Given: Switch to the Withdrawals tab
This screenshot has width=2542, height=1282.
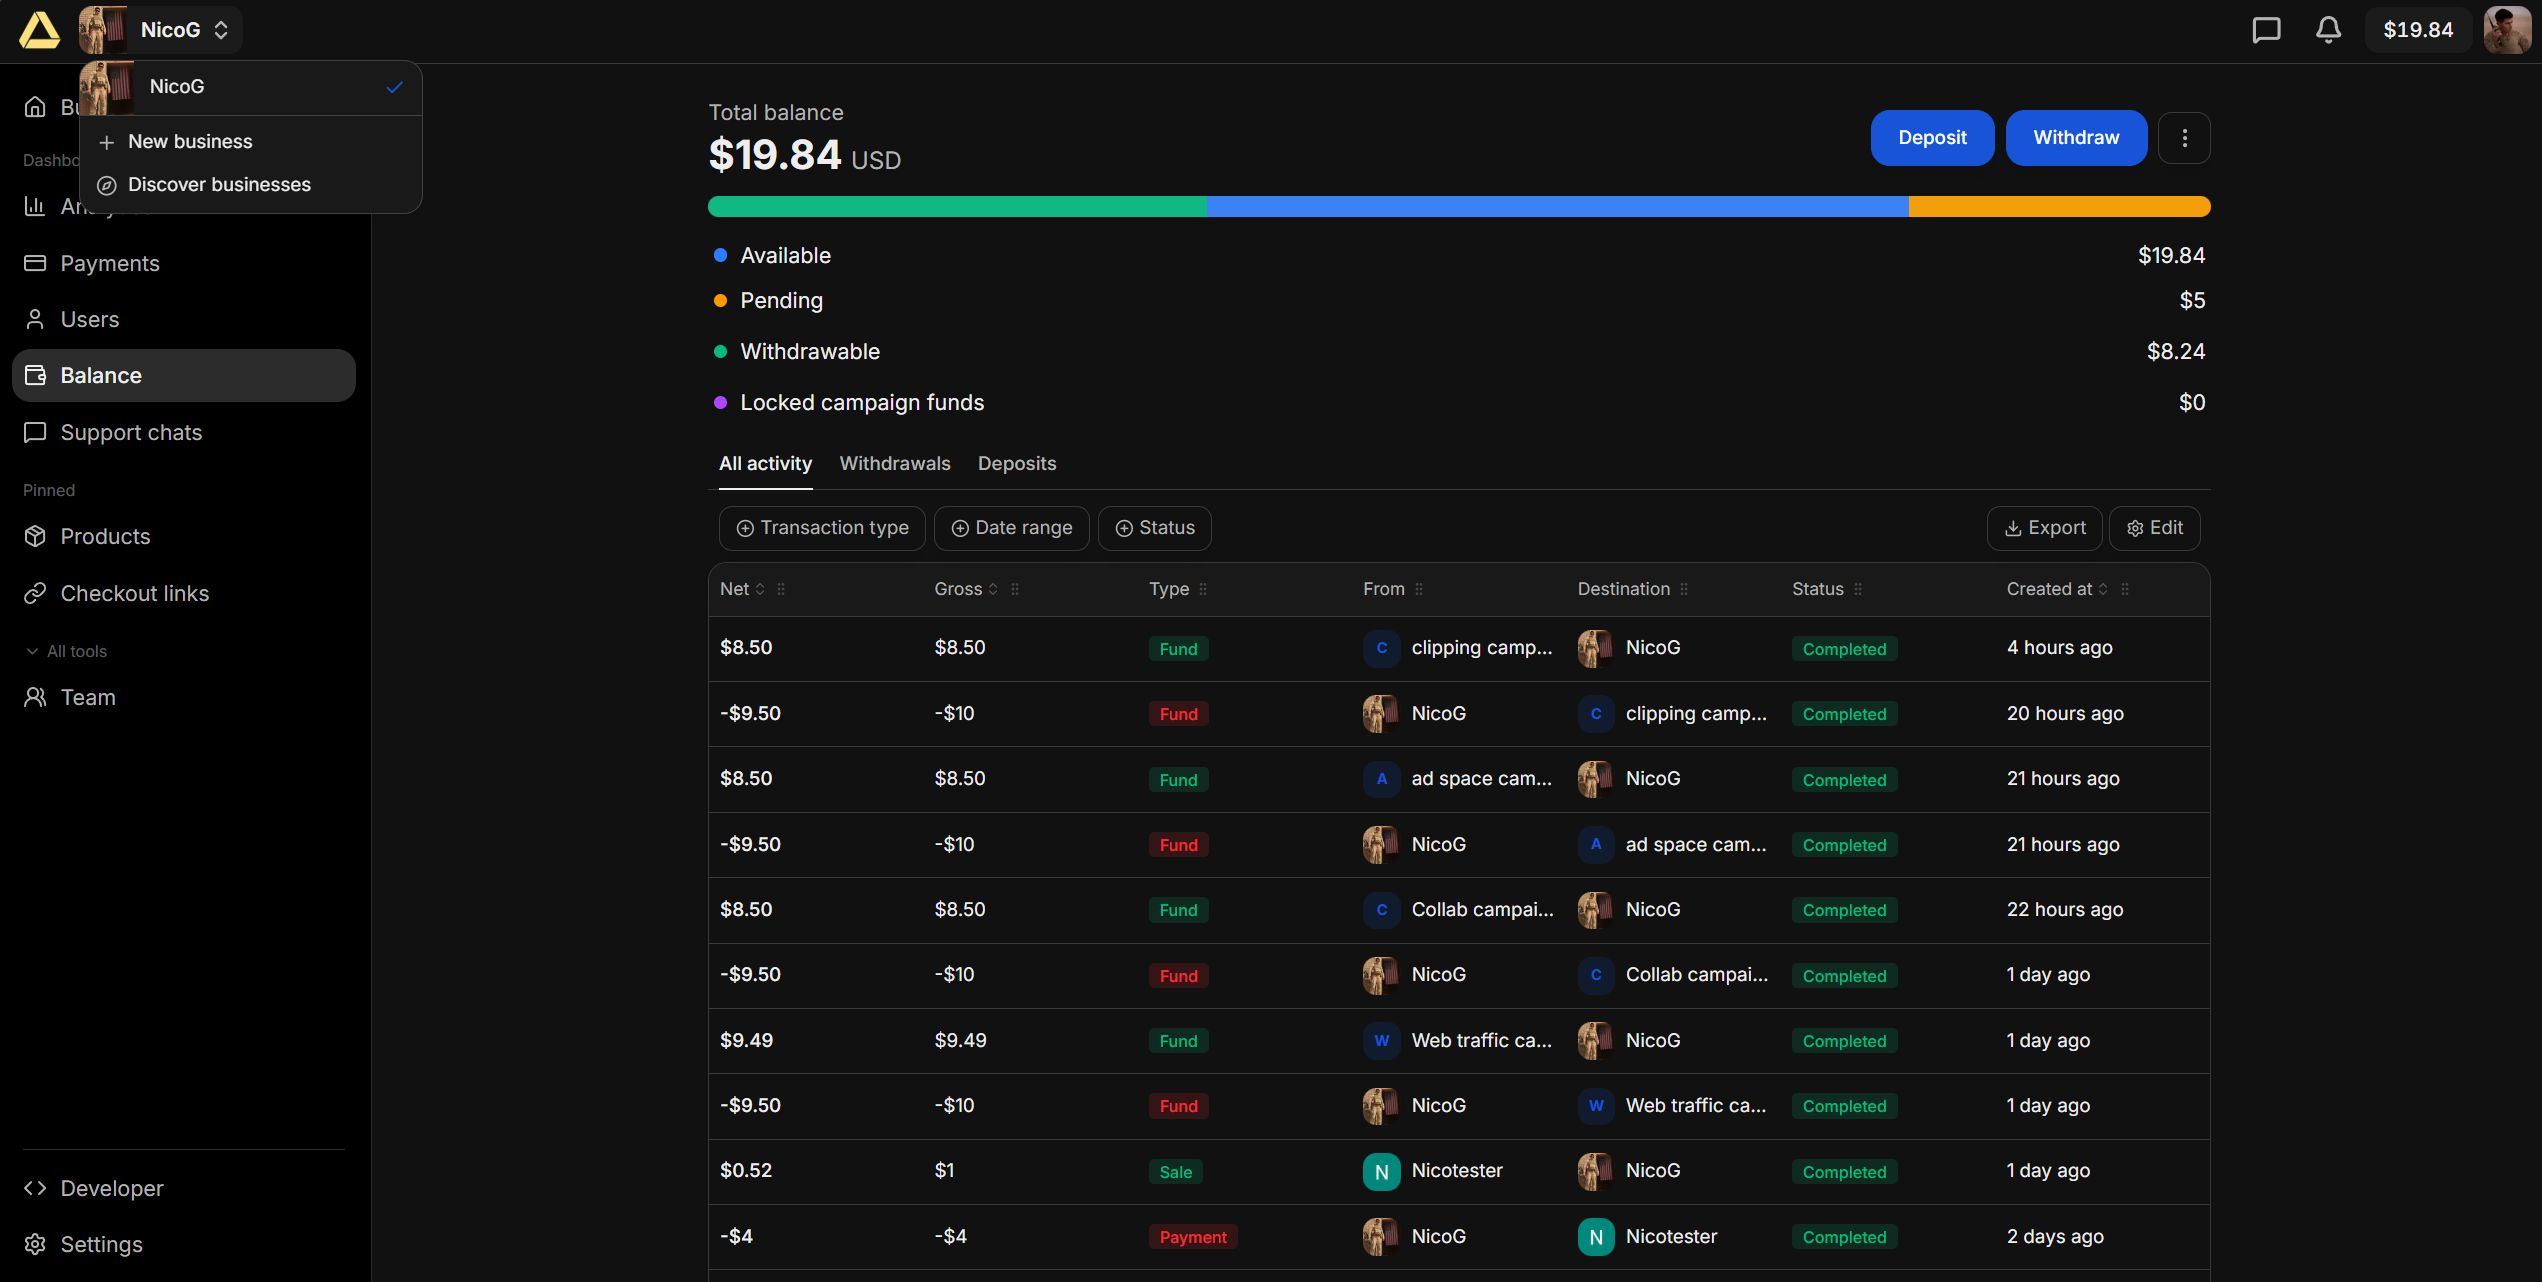Looking at the screenshot, I should click(894, 463).
